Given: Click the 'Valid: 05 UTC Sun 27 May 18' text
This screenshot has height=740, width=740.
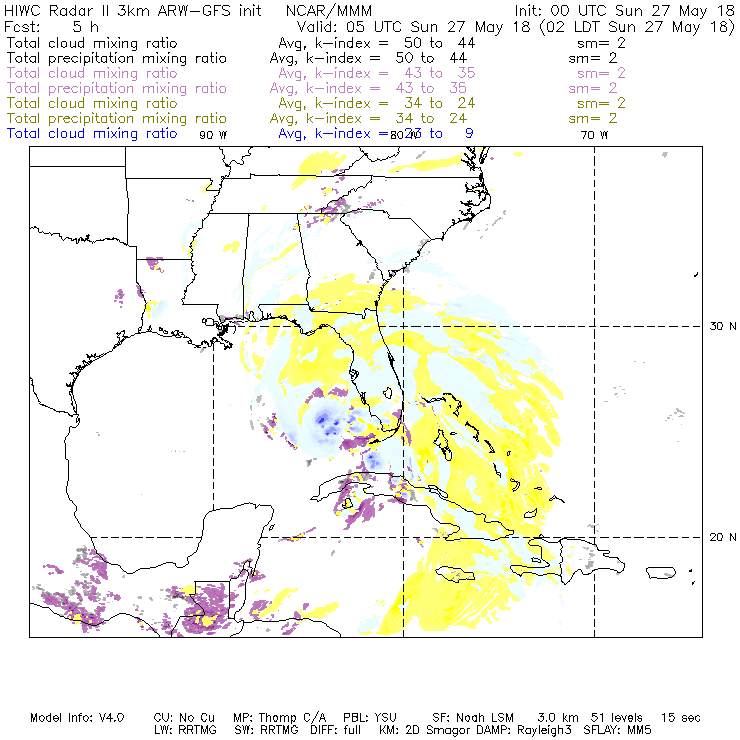Looking at the screenshot, I should coord(413,26).
